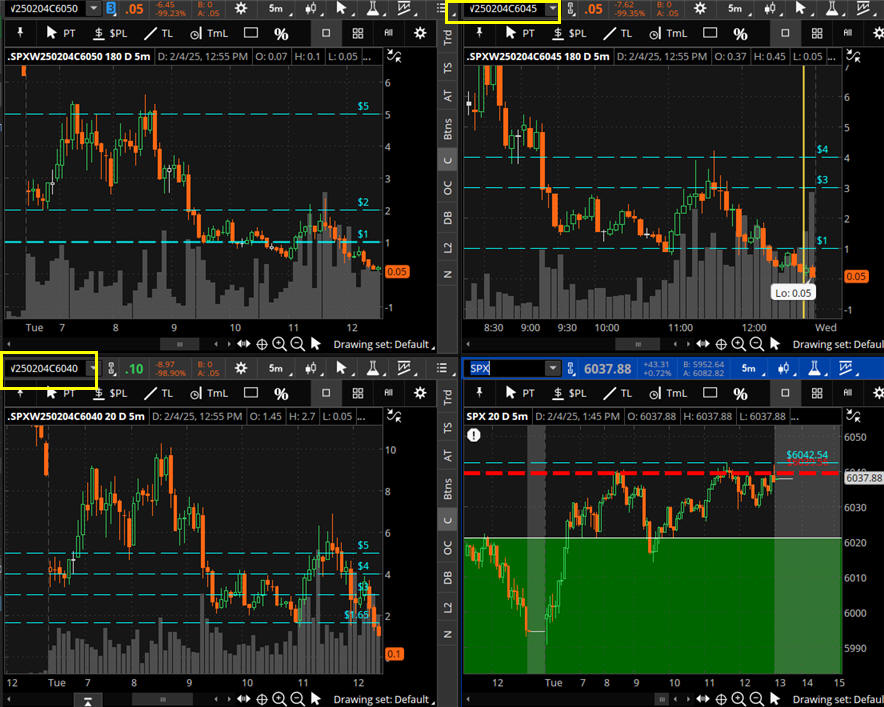Choose the $PL price level tool in C6045 panel
The image size is (884, 707).
568,32
